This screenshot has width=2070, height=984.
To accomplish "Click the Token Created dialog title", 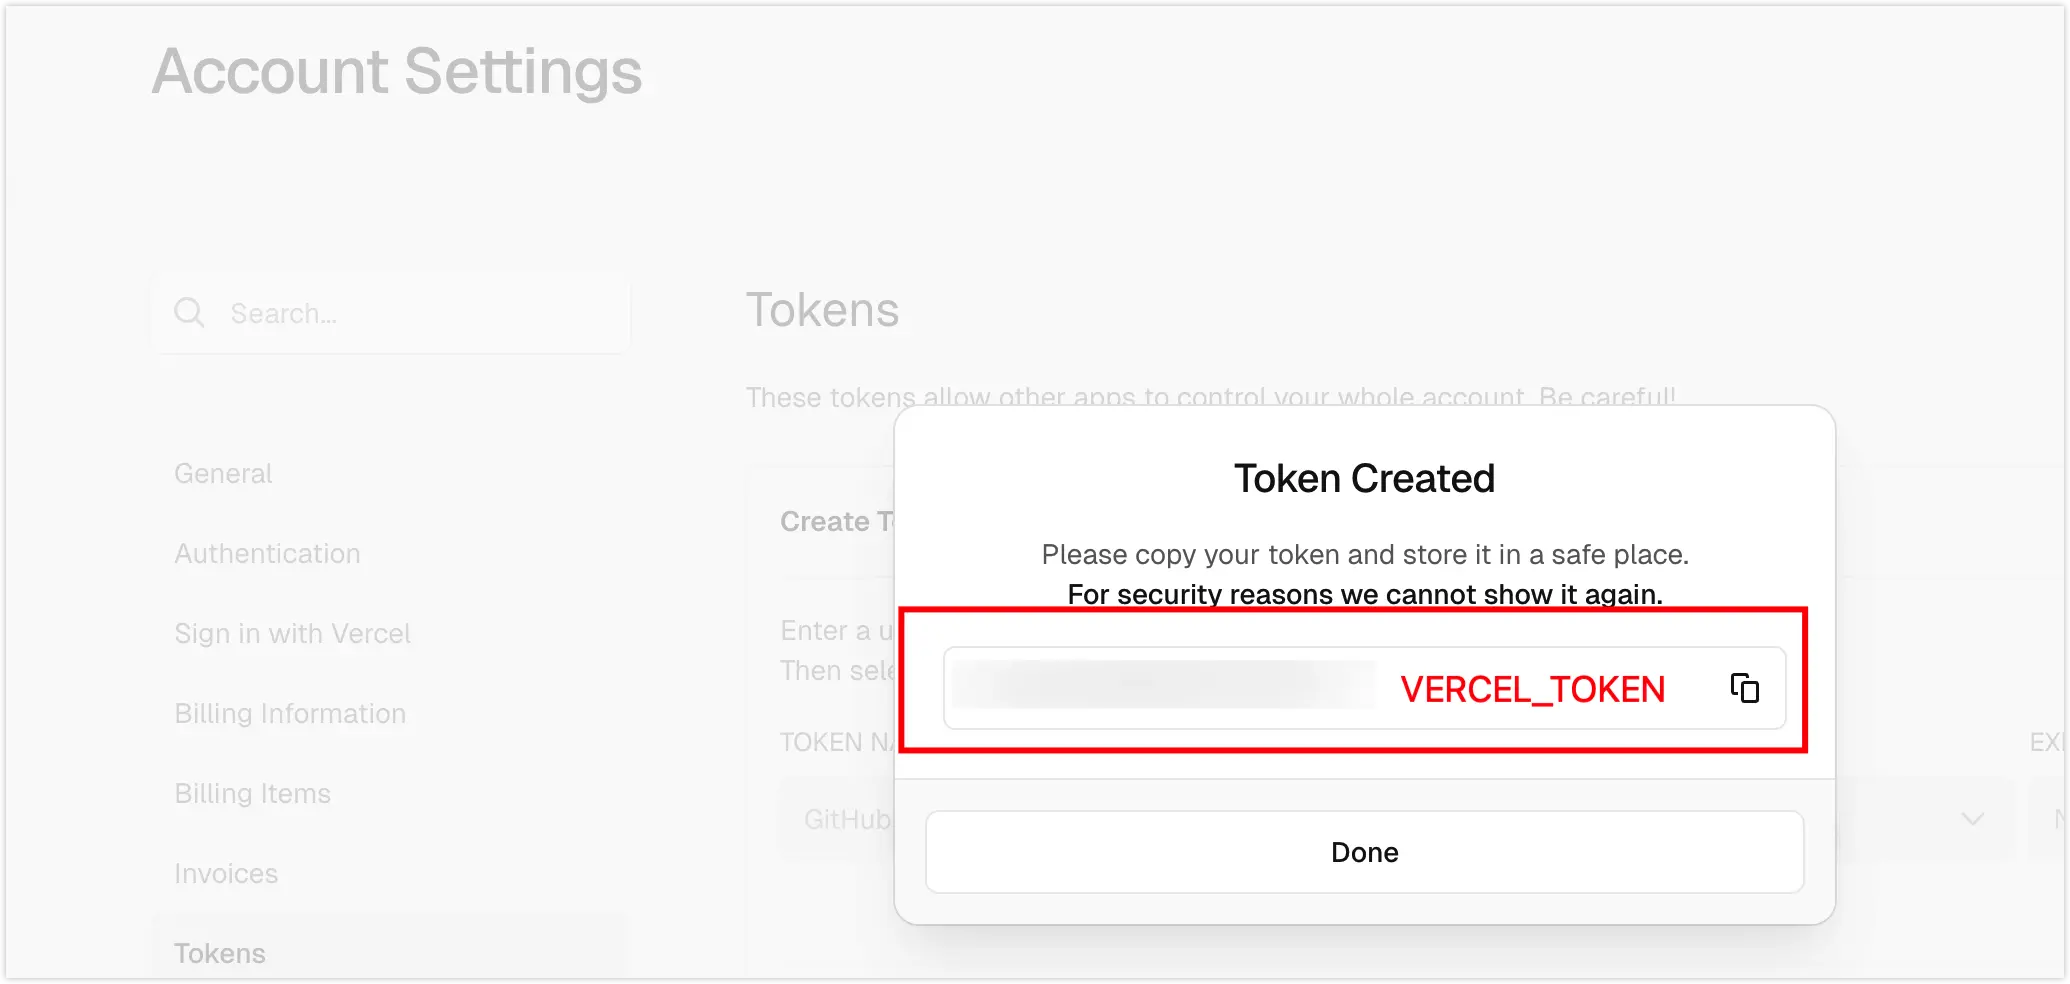I will [x=1364, y=479].
